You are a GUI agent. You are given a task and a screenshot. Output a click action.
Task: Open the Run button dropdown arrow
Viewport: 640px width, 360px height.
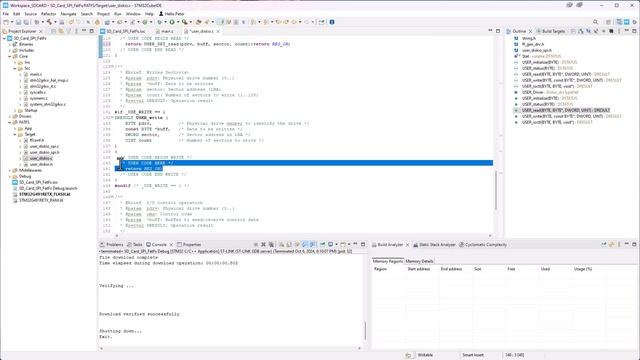click(178, 22)
